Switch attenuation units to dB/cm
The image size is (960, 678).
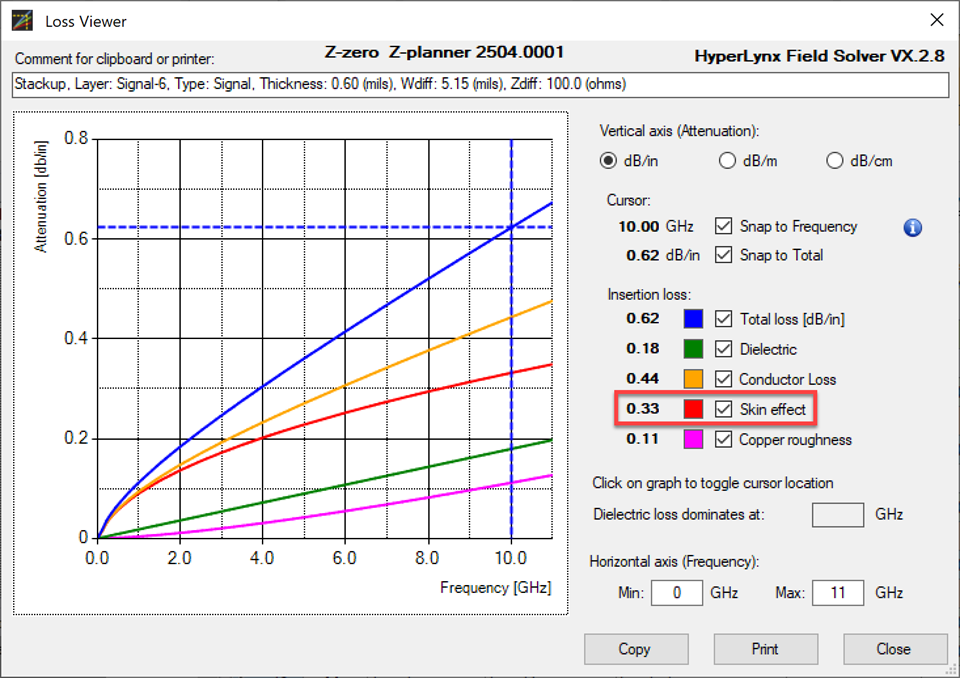(834, 160)
